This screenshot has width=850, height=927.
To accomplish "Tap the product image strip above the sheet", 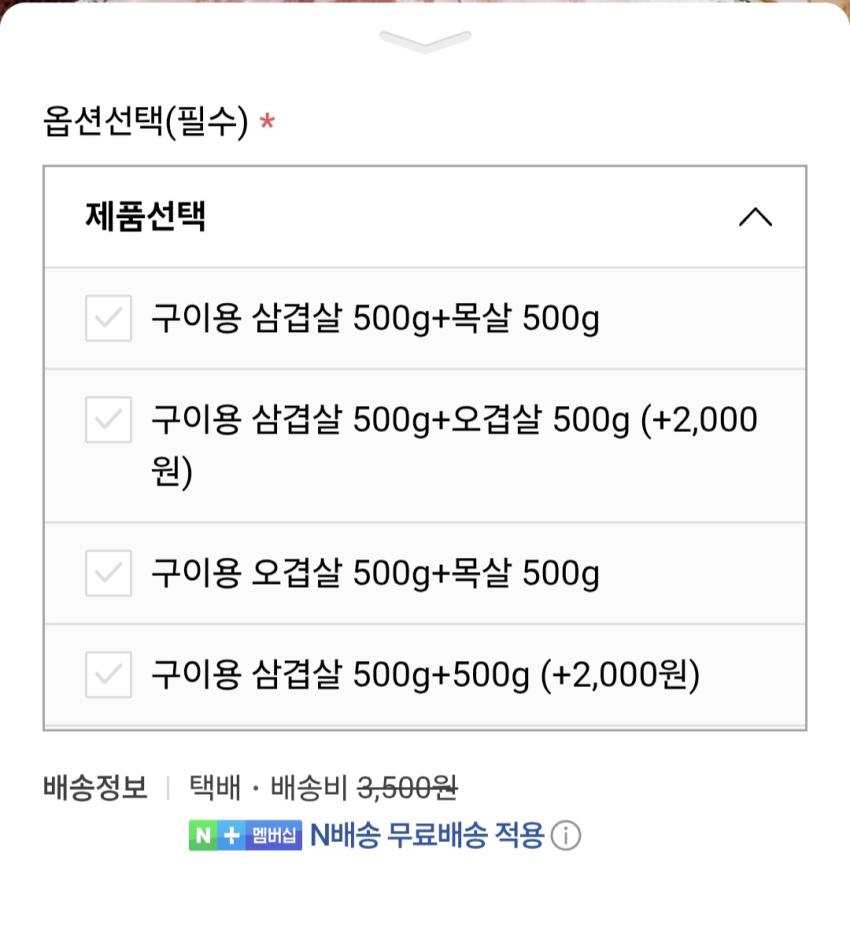I will [425, 2].
